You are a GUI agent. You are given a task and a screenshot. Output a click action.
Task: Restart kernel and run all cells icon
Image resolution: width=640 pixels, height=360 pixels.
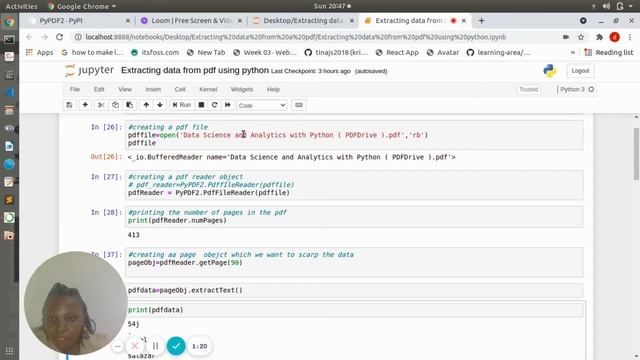click(x=228, y=105)
